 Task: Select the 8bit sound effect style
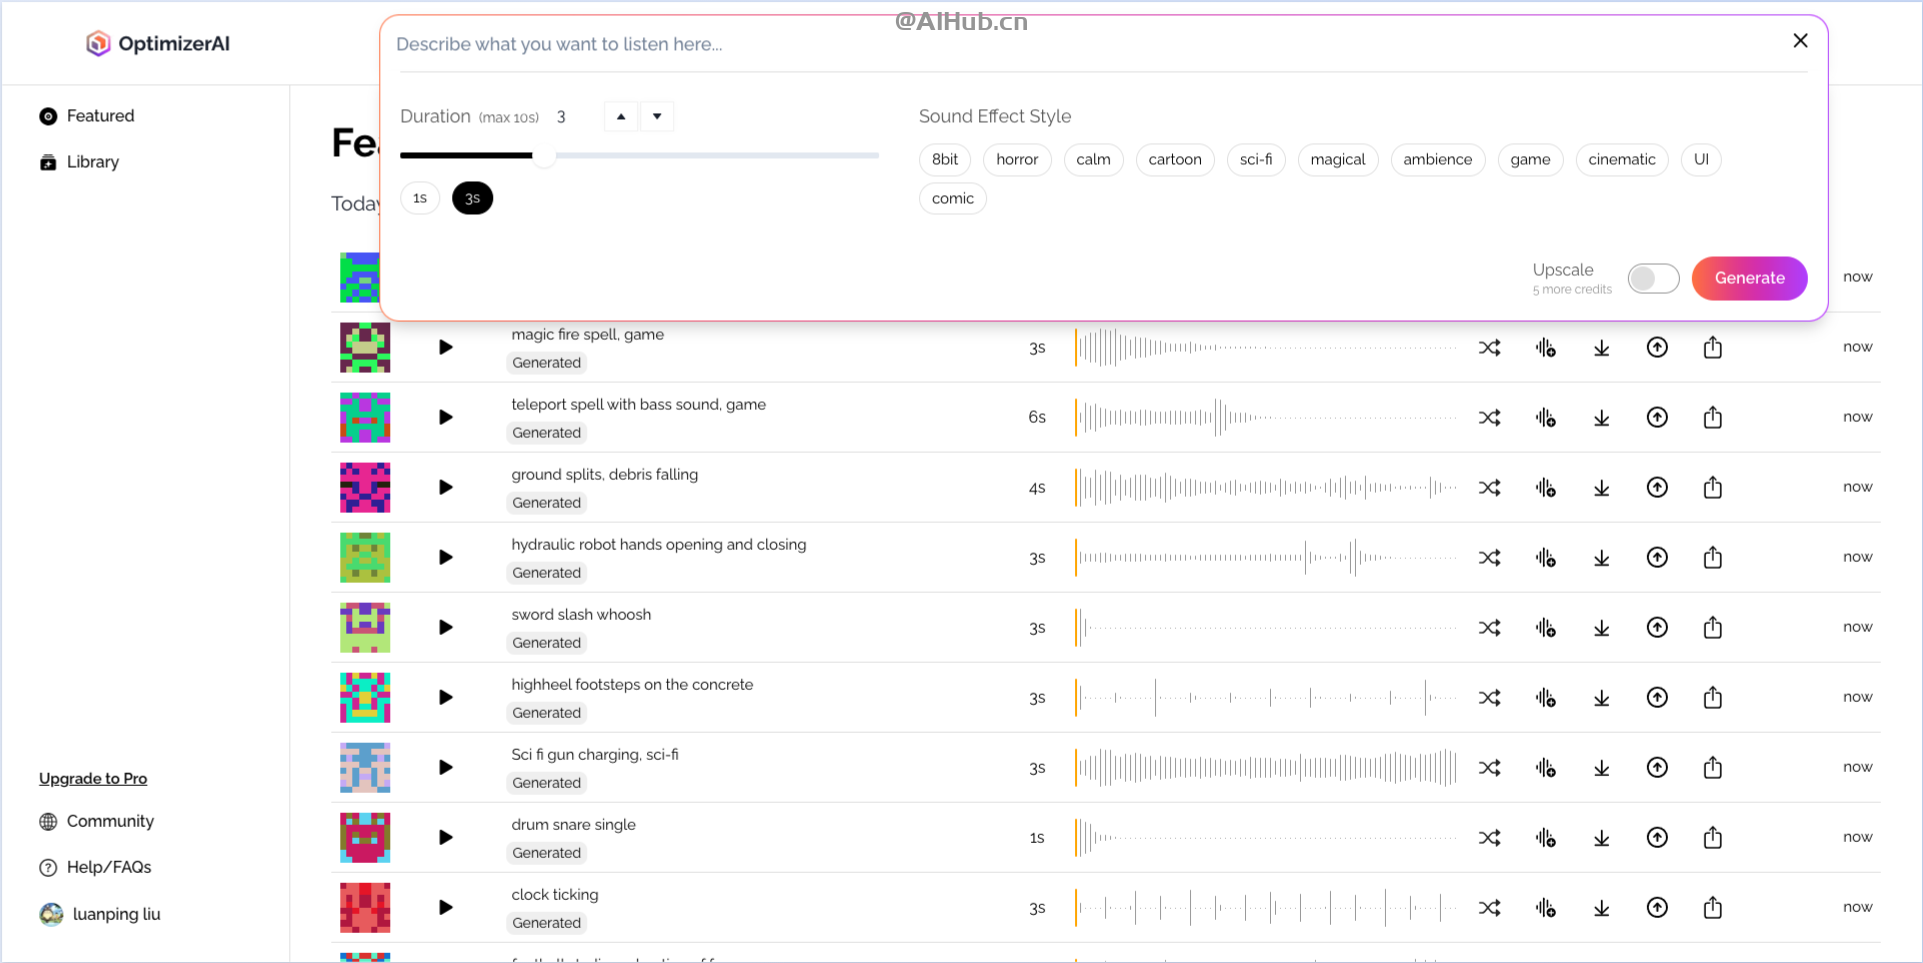tap(945, 160)
